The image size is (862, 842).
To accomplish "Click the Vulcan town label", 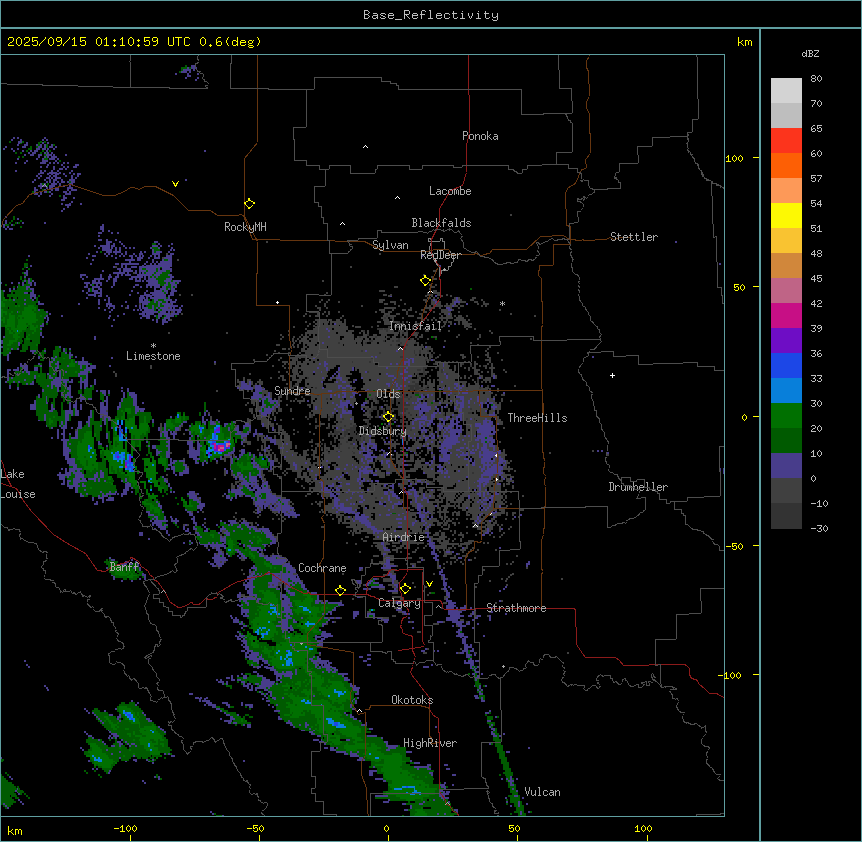I will 542,792.
